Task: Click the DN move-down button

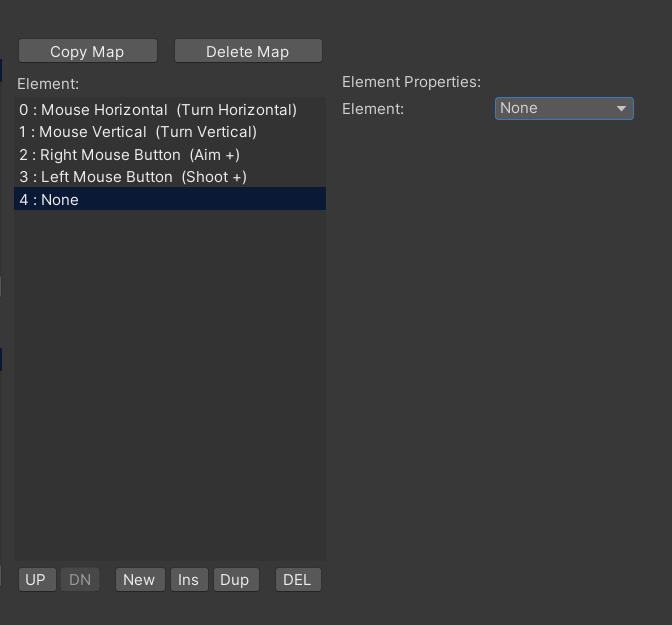Action: click(x=80, y=580)
